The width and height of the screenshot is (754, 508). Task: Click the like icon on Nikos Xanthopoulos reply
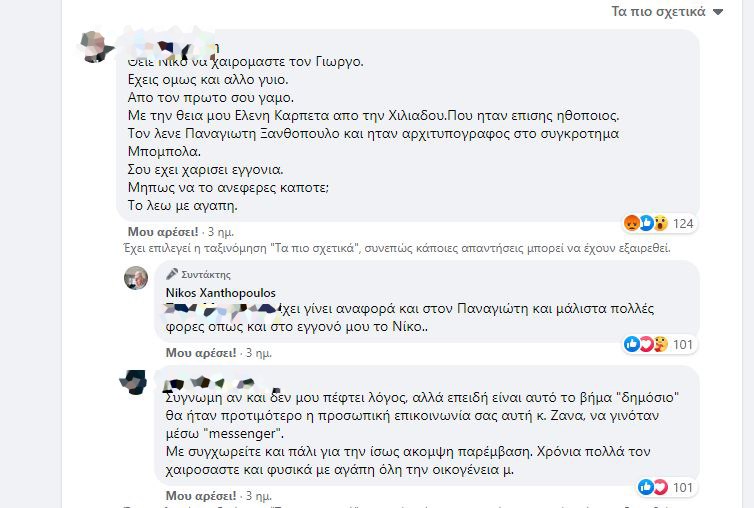click(x=631, y=344)
